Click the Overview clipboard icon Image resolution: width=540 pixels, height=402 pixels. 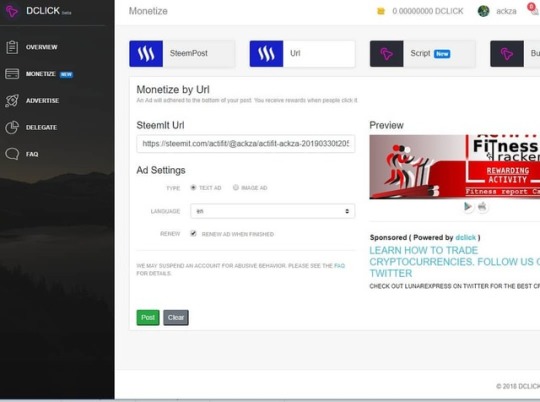point(12,47)
